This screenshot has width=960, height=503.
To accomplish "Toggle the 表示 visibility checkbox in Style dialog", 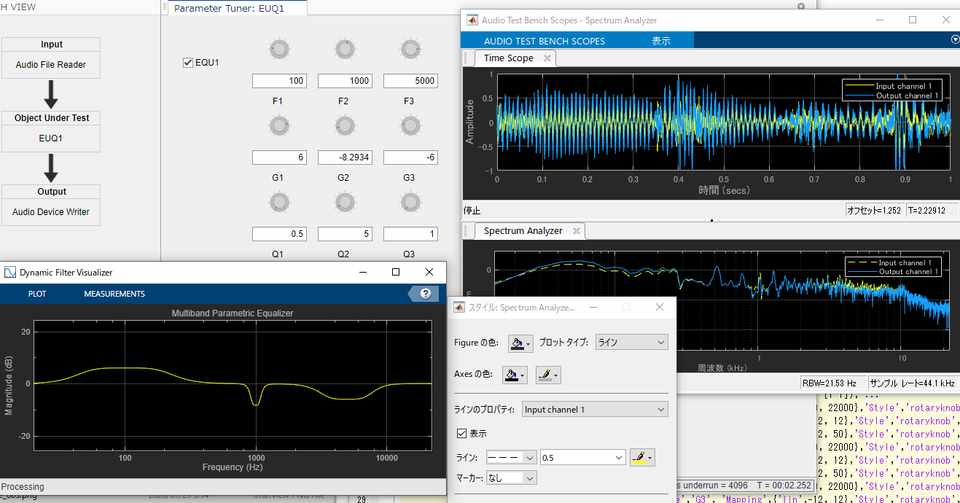I will 462,433.
